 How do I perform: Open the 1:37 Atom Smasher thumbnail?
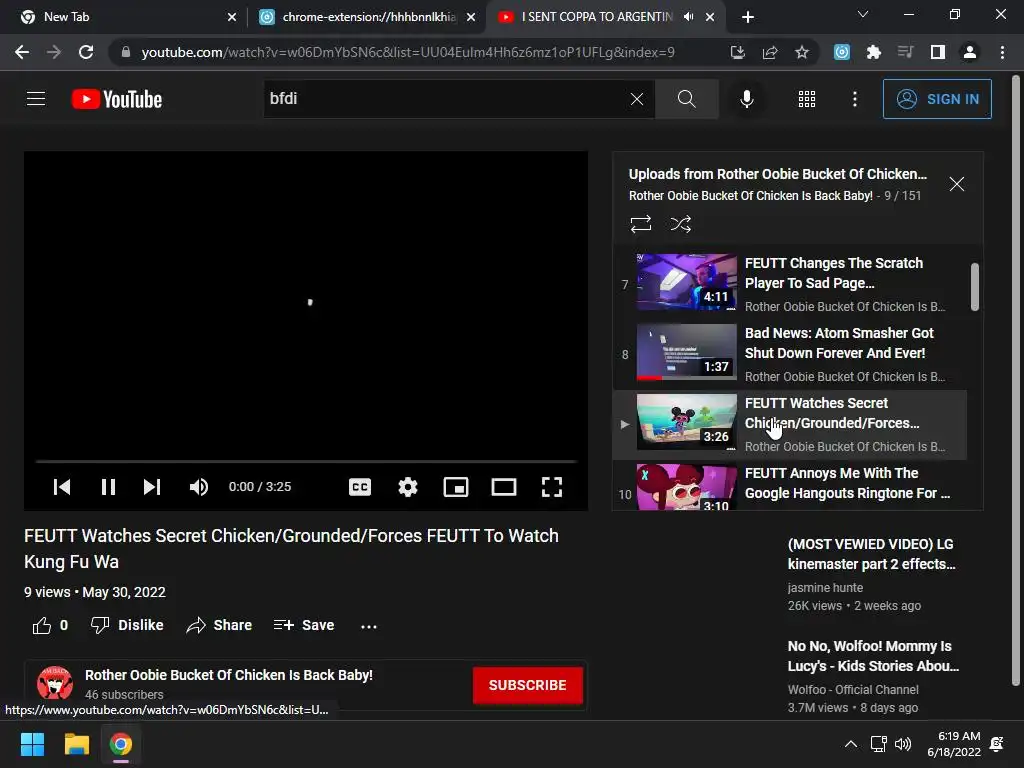click(x=686, y=352)
